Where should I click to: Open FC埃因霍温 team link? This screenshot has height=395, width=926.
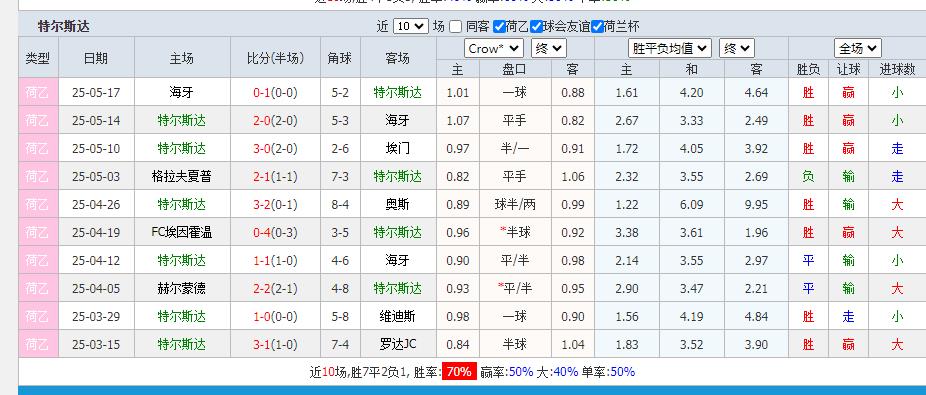click(181, 232)
